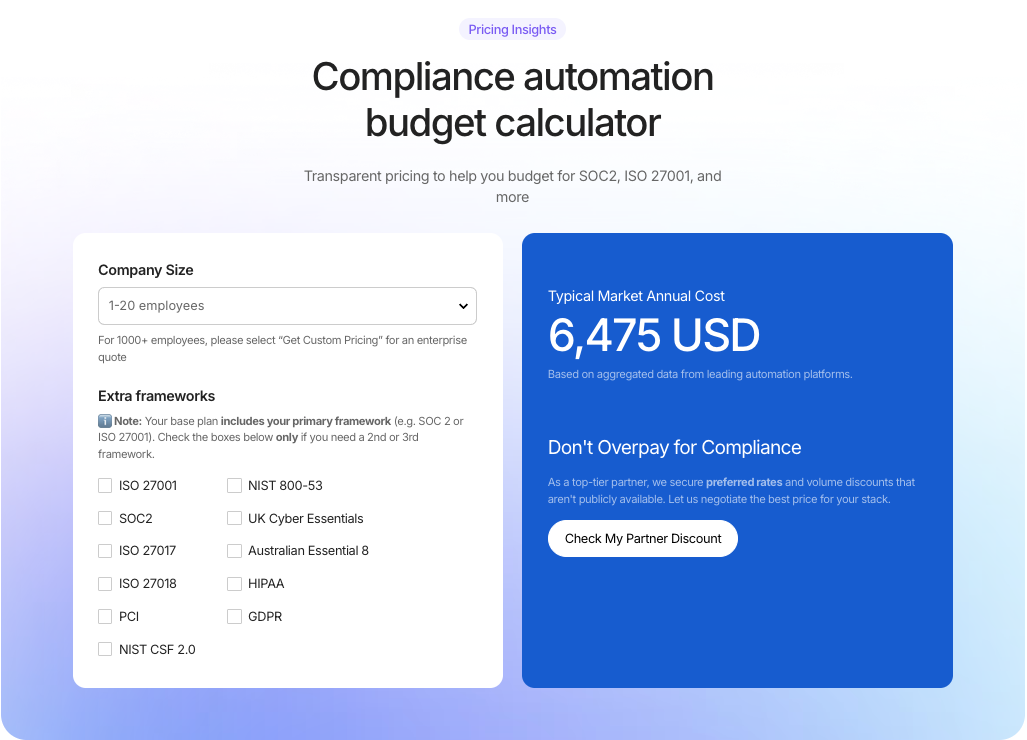Click the blue info note icon
The height and width of the screenshot is (740, 1027).
pos(104,421)
